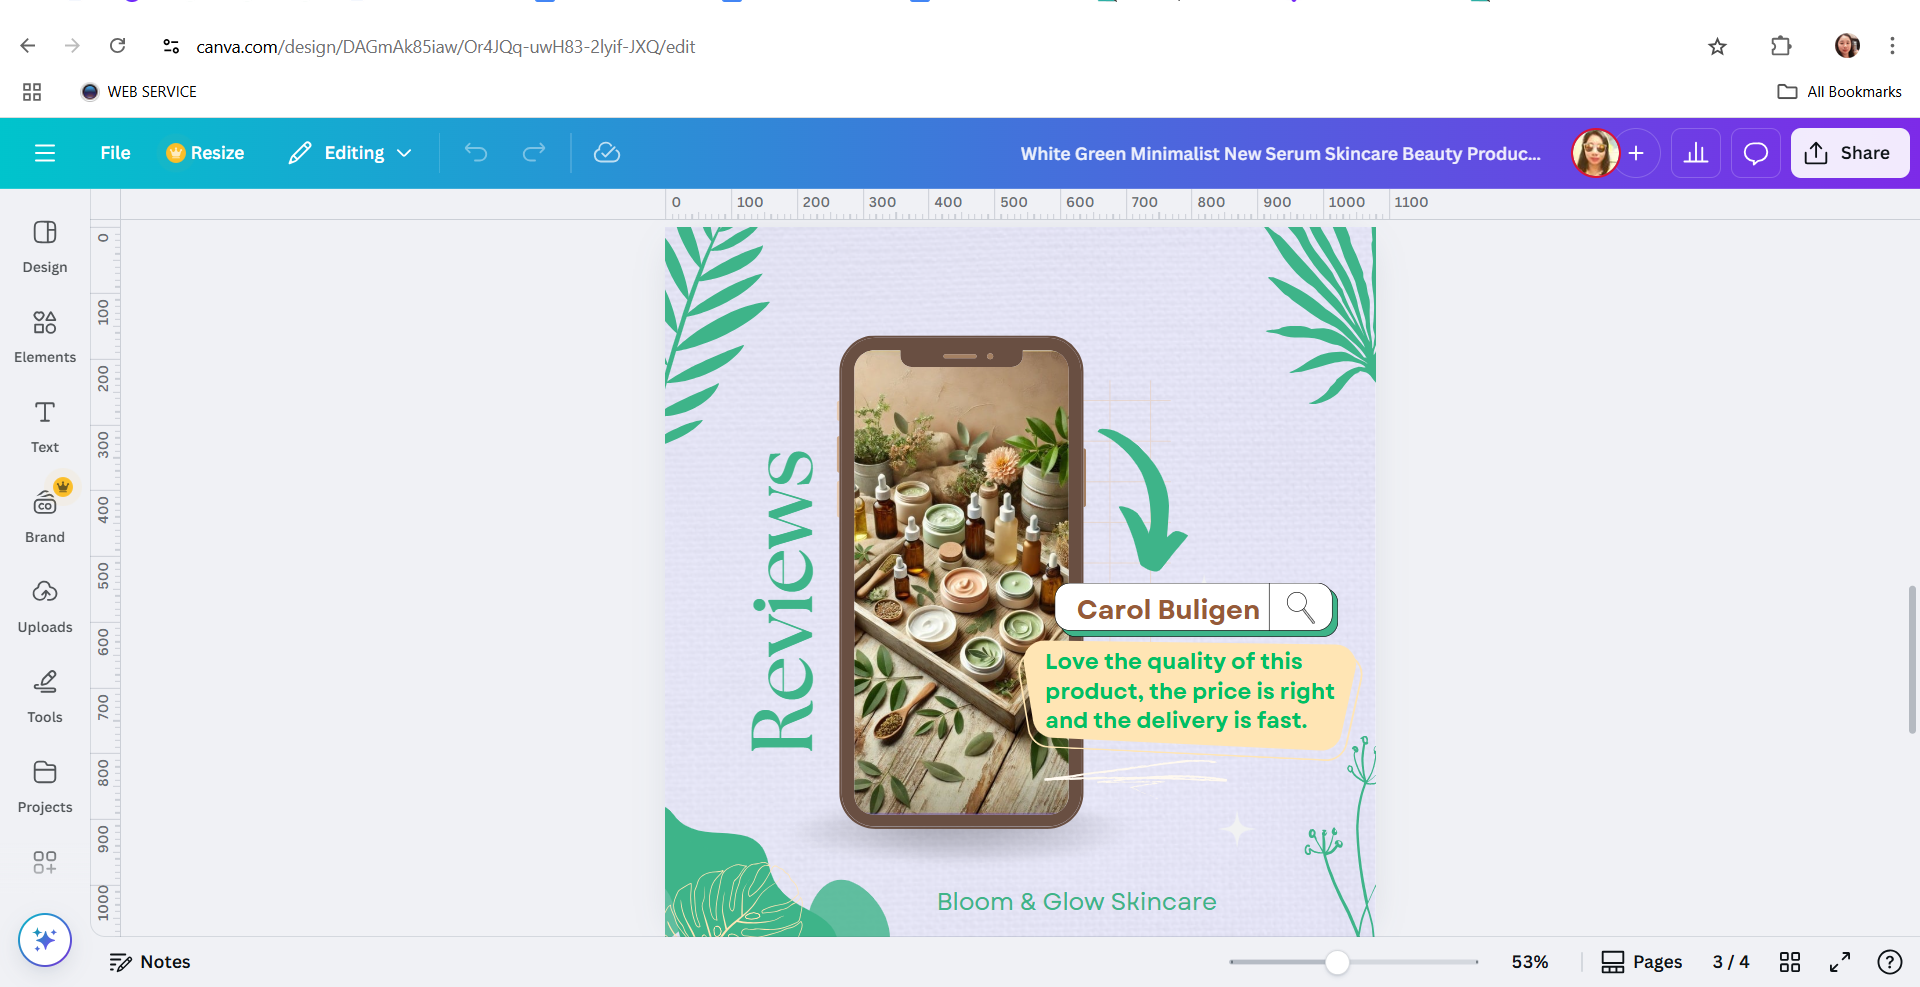Click the Canva AI assistant sparkle button
The width and height of the screenshot is (1920, 987).
[45, 940]
